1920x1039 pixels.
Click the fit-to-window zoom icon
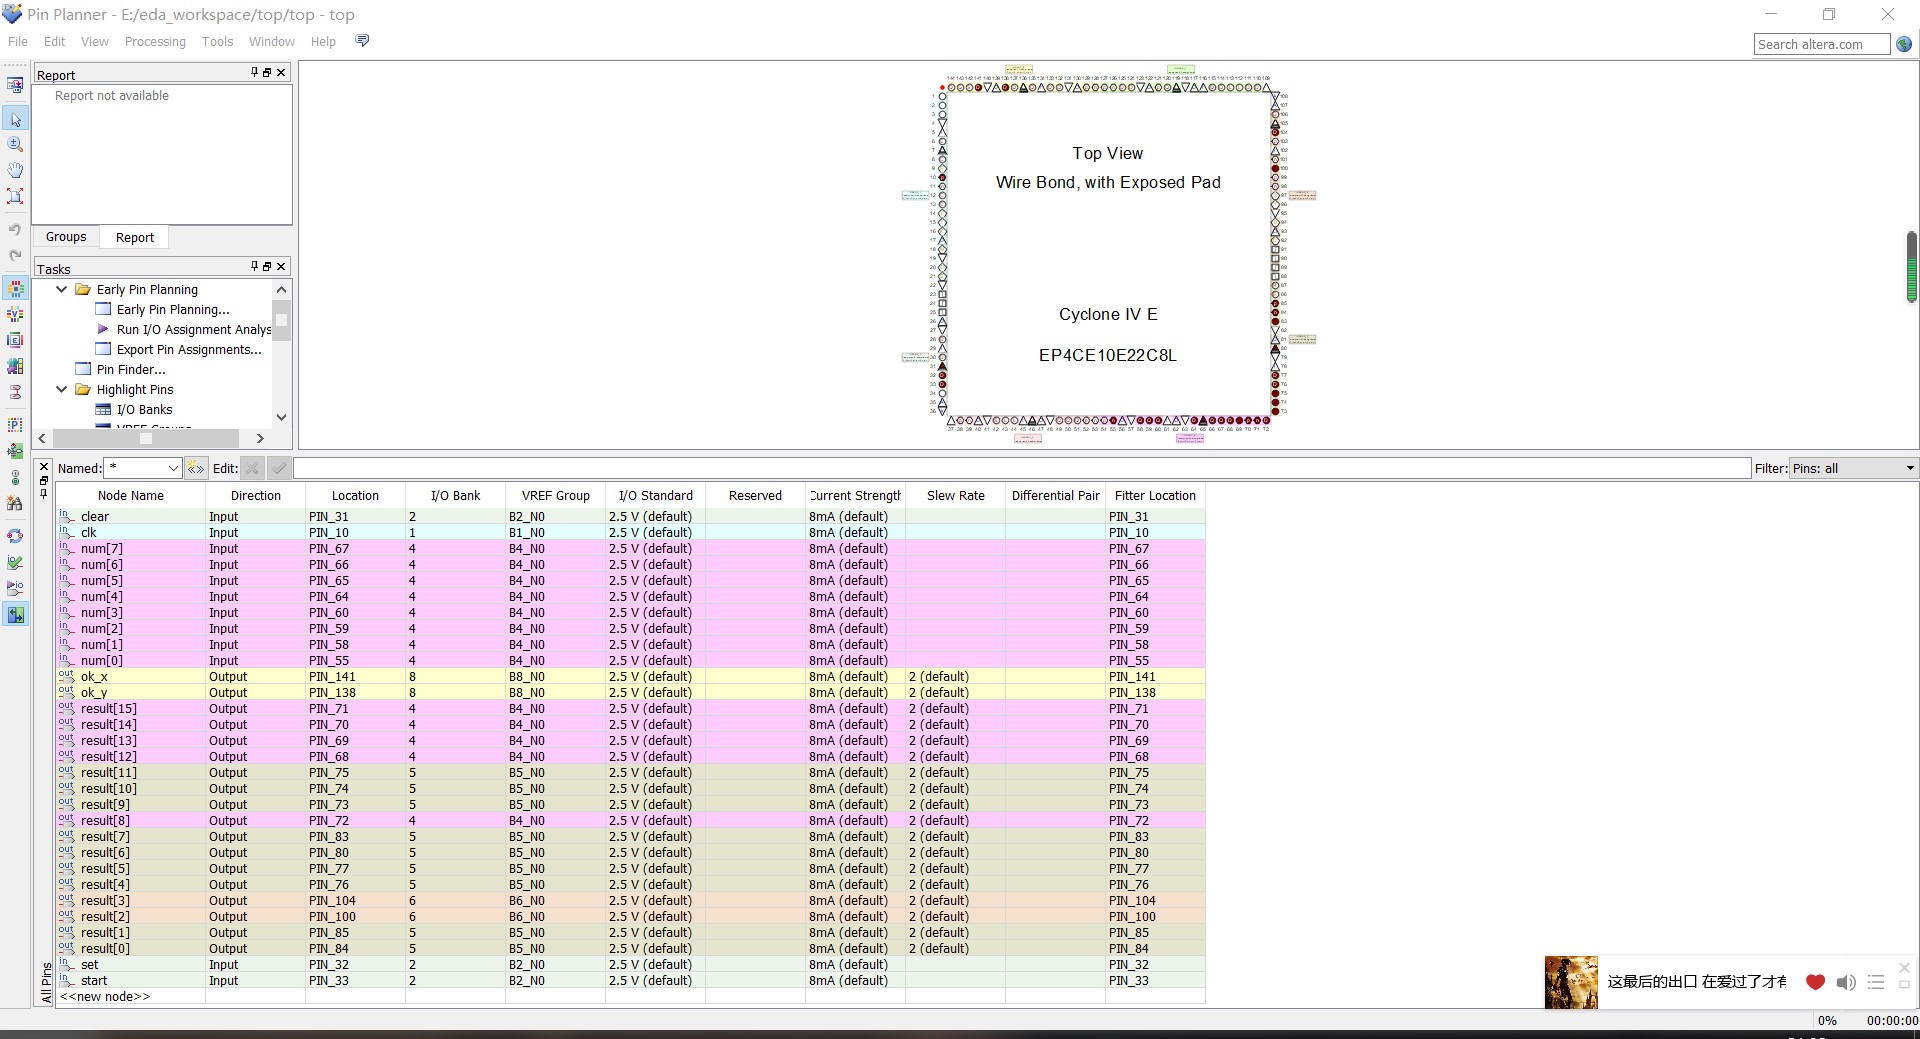[x=15, y=196]
